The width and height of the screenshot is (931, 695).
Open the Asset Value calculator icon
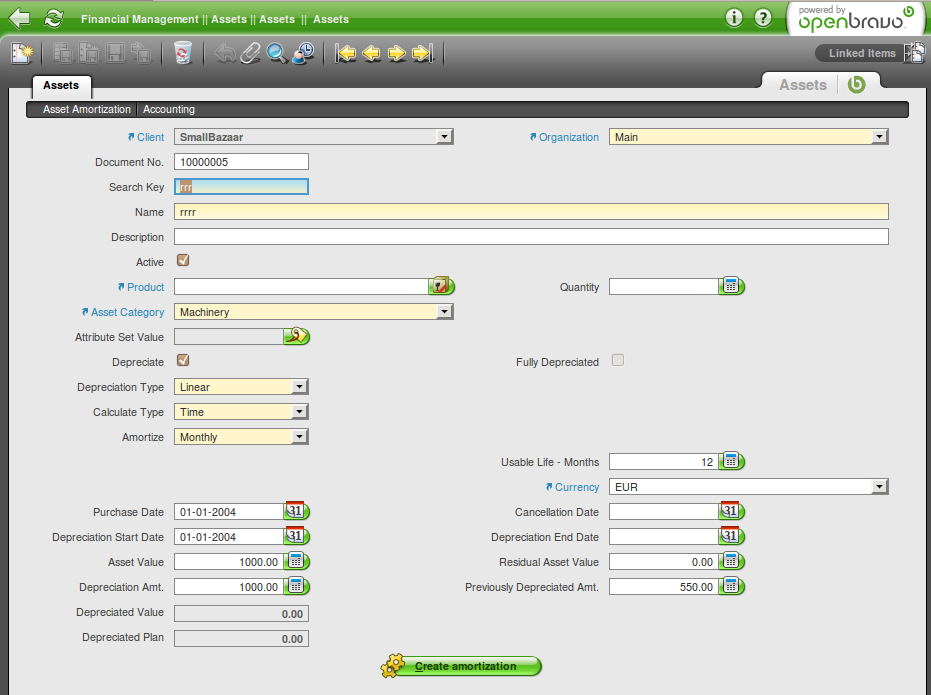[297, 562]
